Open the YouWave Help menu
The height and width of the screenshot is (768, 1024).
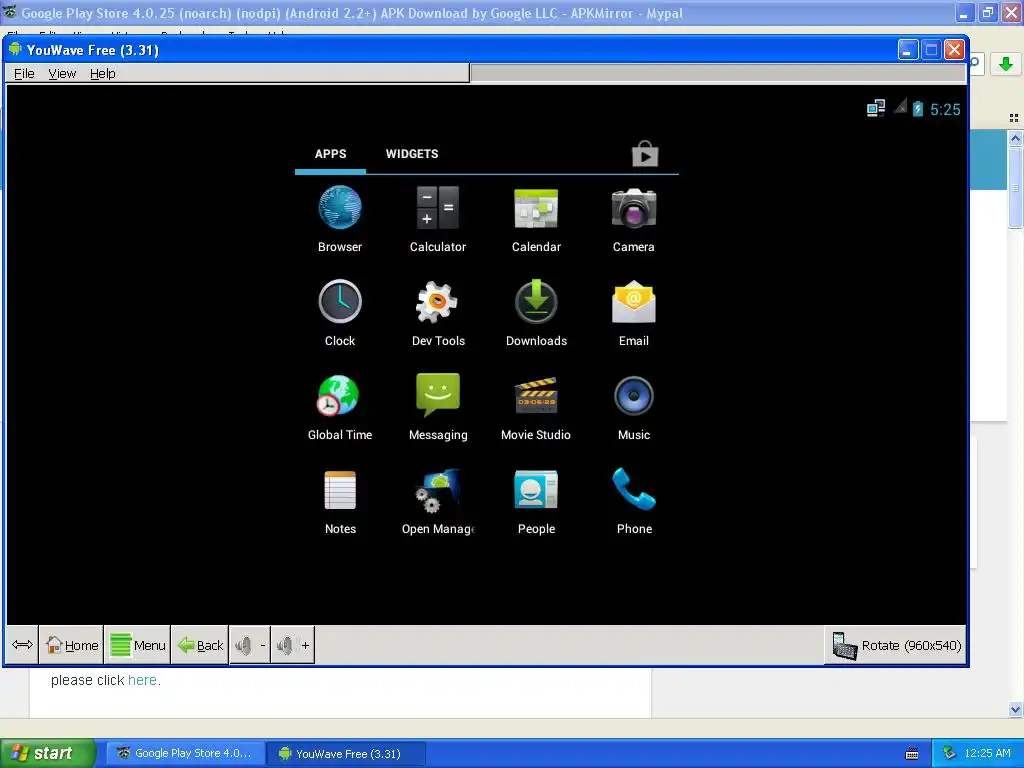(x=103, y=74)
